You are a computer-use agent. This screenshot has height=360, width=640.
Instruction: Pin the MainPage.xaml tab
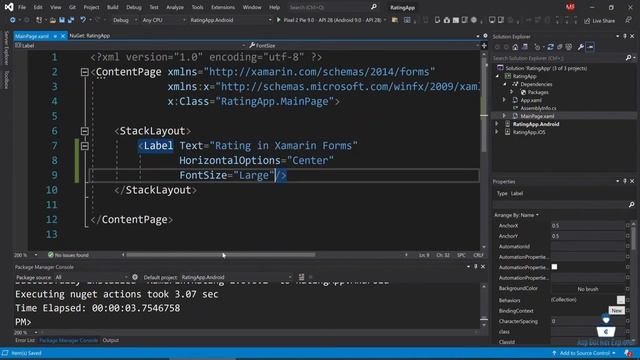pyautogui.click(x=55, y=36)
